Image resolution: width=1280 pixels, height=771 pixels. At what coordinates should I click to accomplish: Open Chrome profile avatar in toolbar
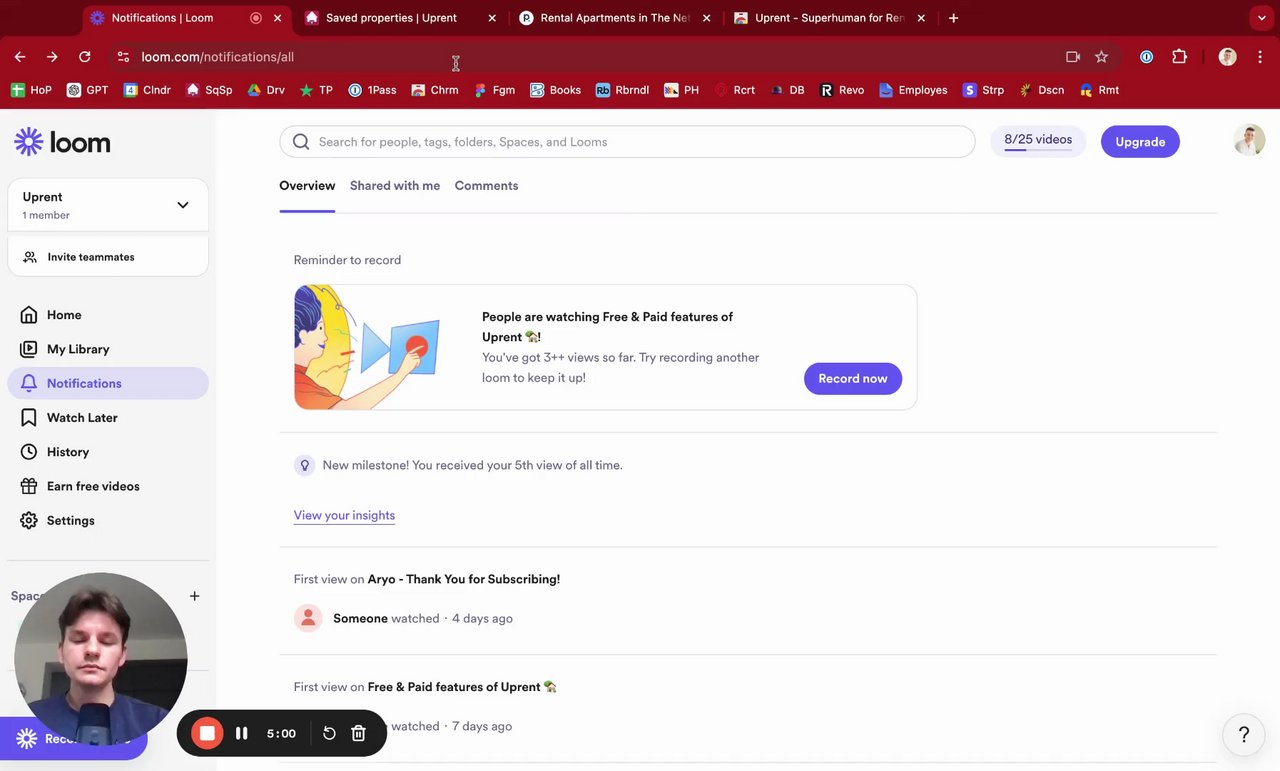[x=1227, y=57]
